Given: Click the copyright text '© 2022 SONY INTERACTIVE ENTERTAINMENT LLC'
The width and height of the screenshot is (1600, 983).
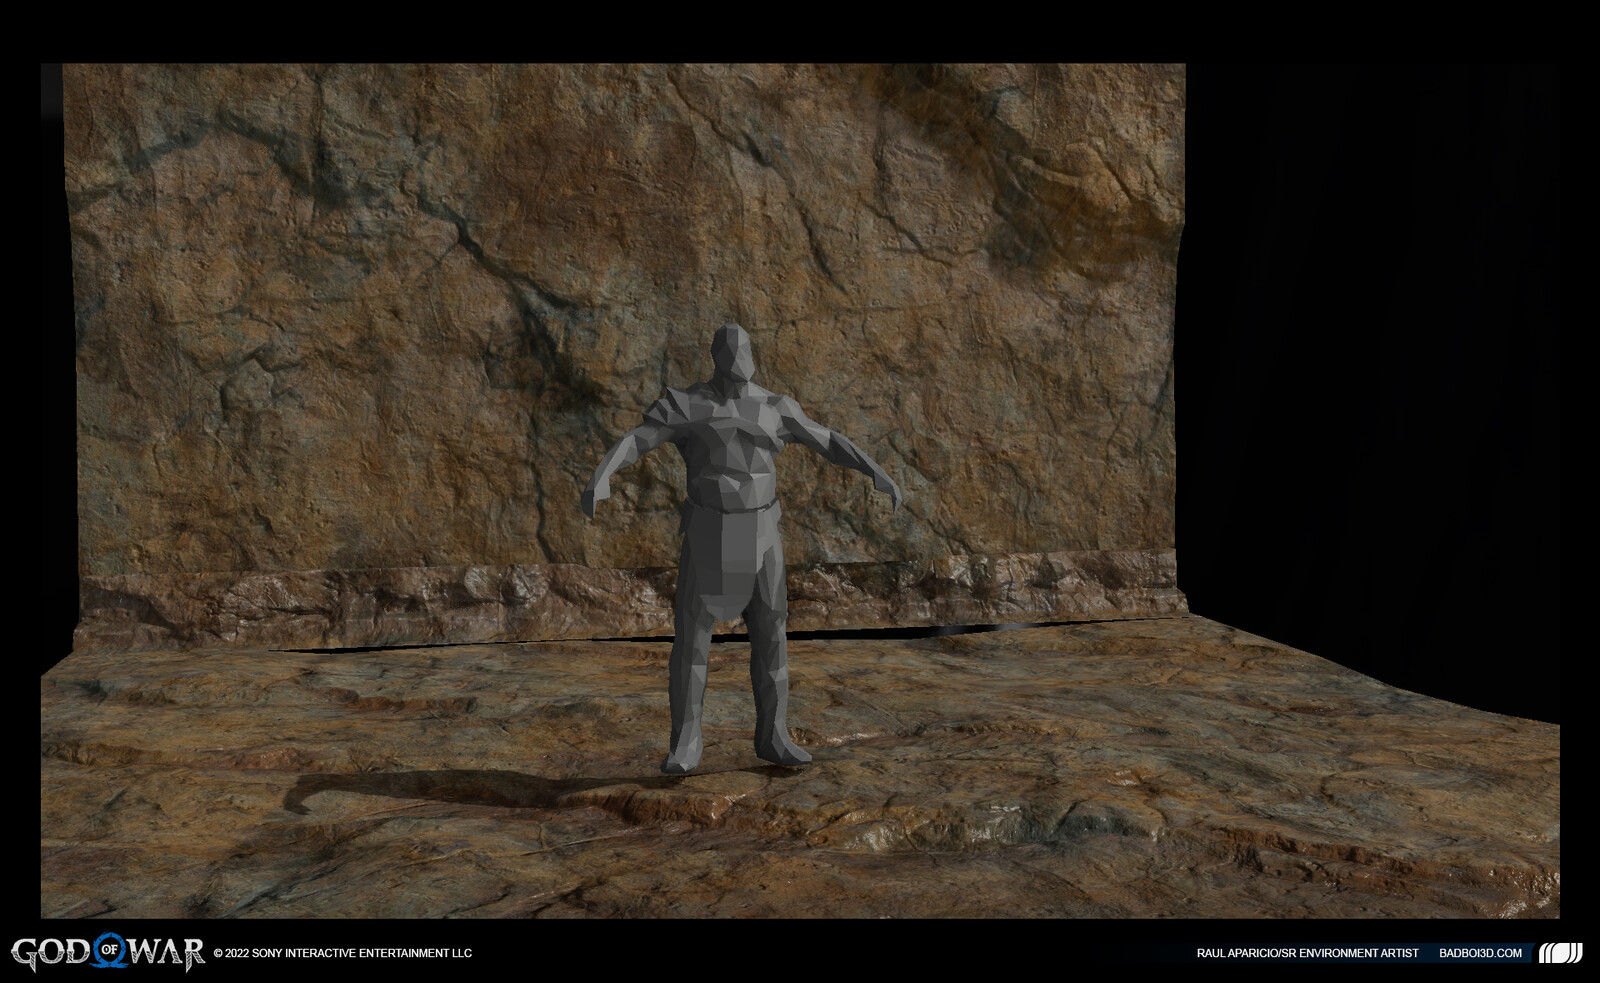Looking at the screenshot, I should [343, 954].
